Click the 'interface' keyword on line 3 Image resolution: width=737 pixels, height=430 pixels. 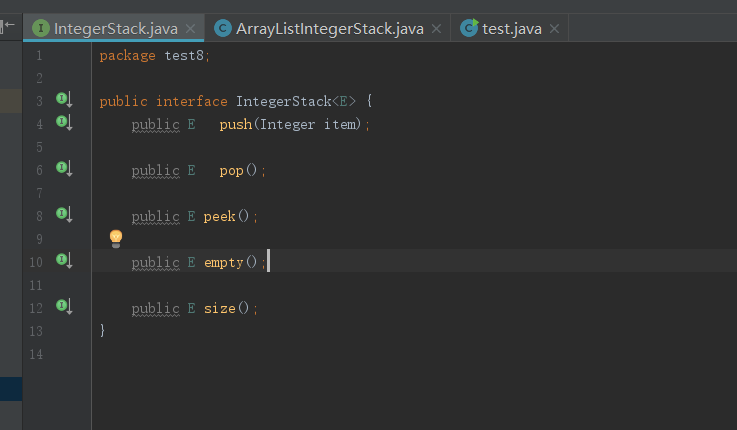coord(191,101)
